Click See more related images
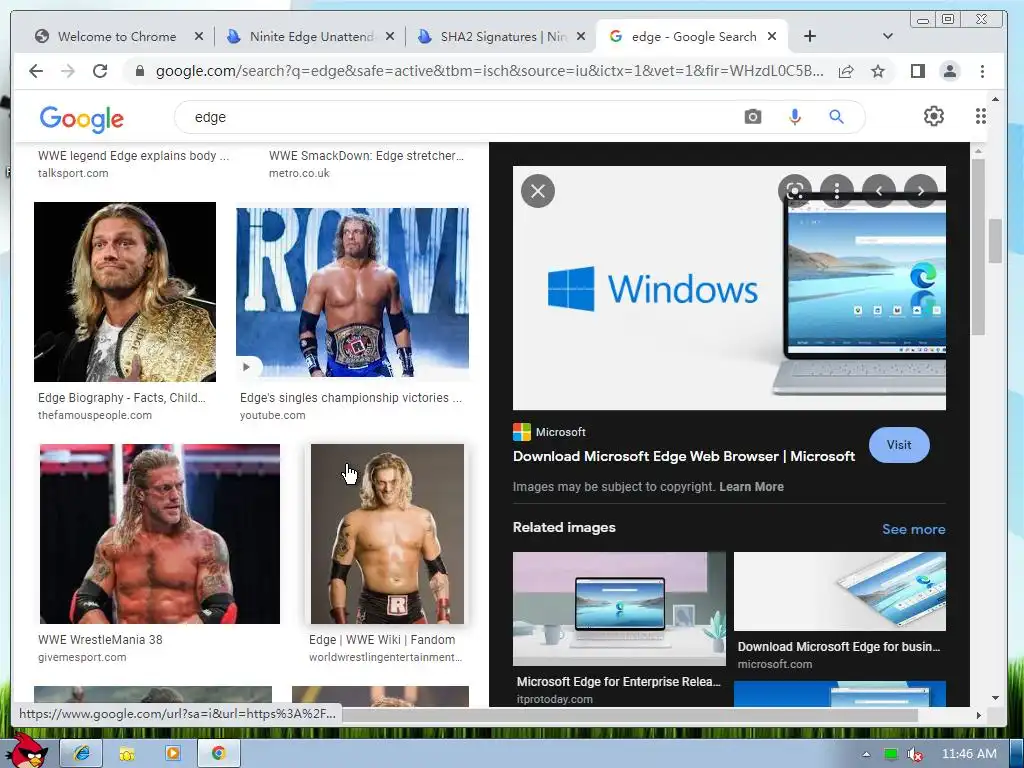This screenshot has width=1024, height=768. (x=914, y=529)
